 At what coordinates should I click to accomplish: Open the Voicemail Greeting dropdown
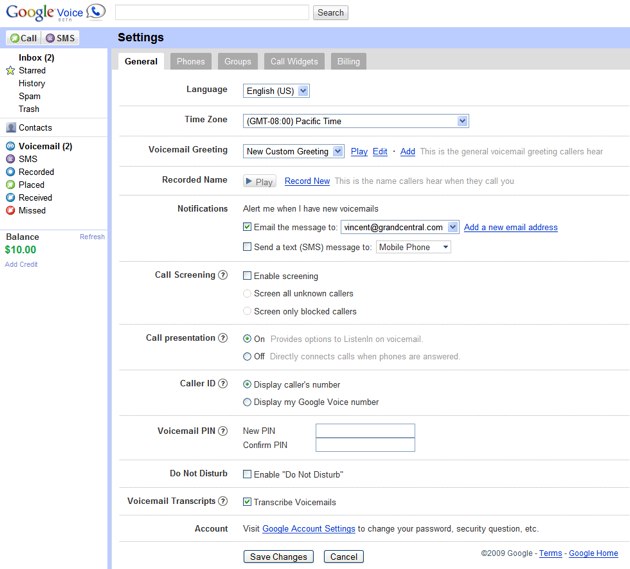coord(294,152)
